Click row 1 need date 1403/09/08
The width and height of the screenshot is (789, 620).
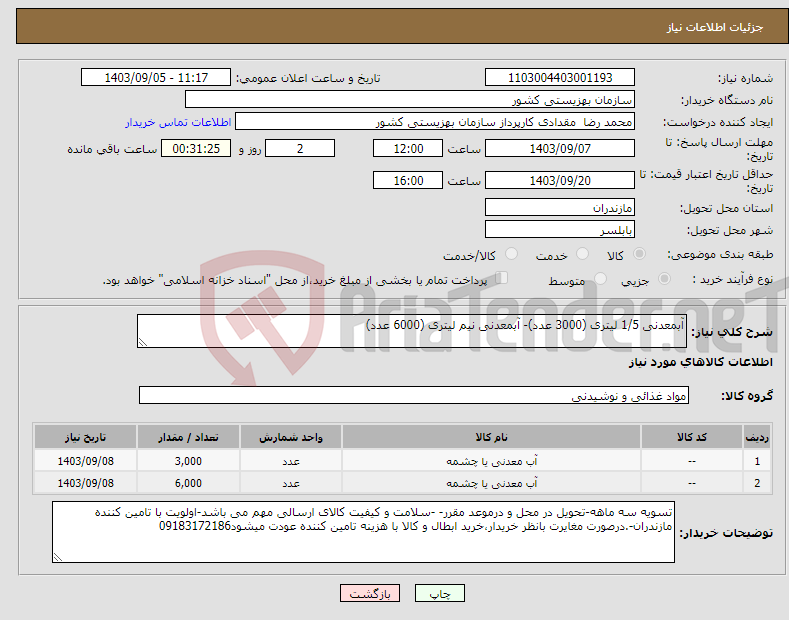tap(86, 461)
